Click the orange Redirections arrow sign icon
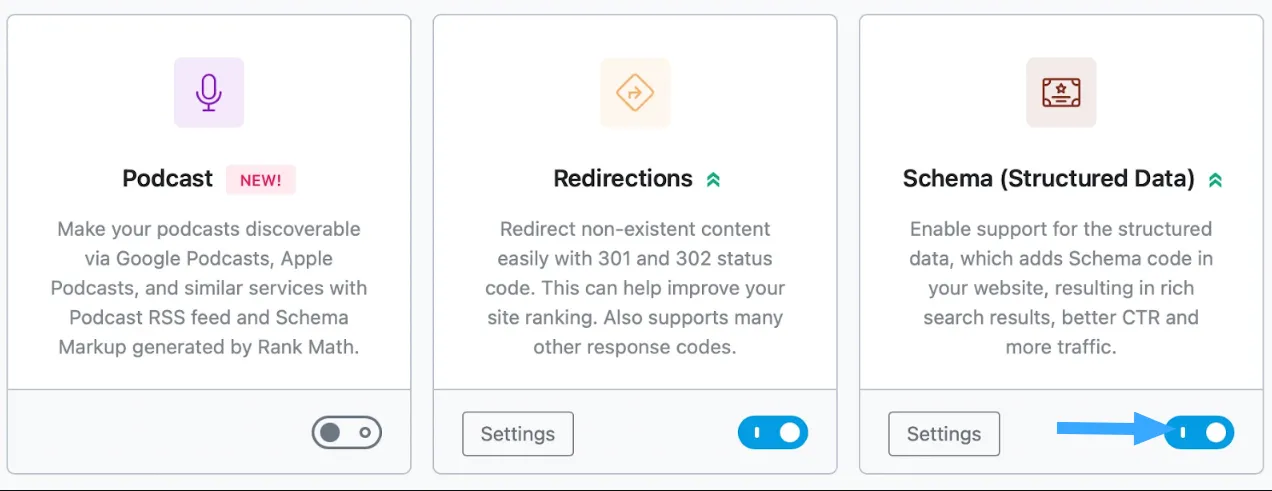 [x=635, y=93]
